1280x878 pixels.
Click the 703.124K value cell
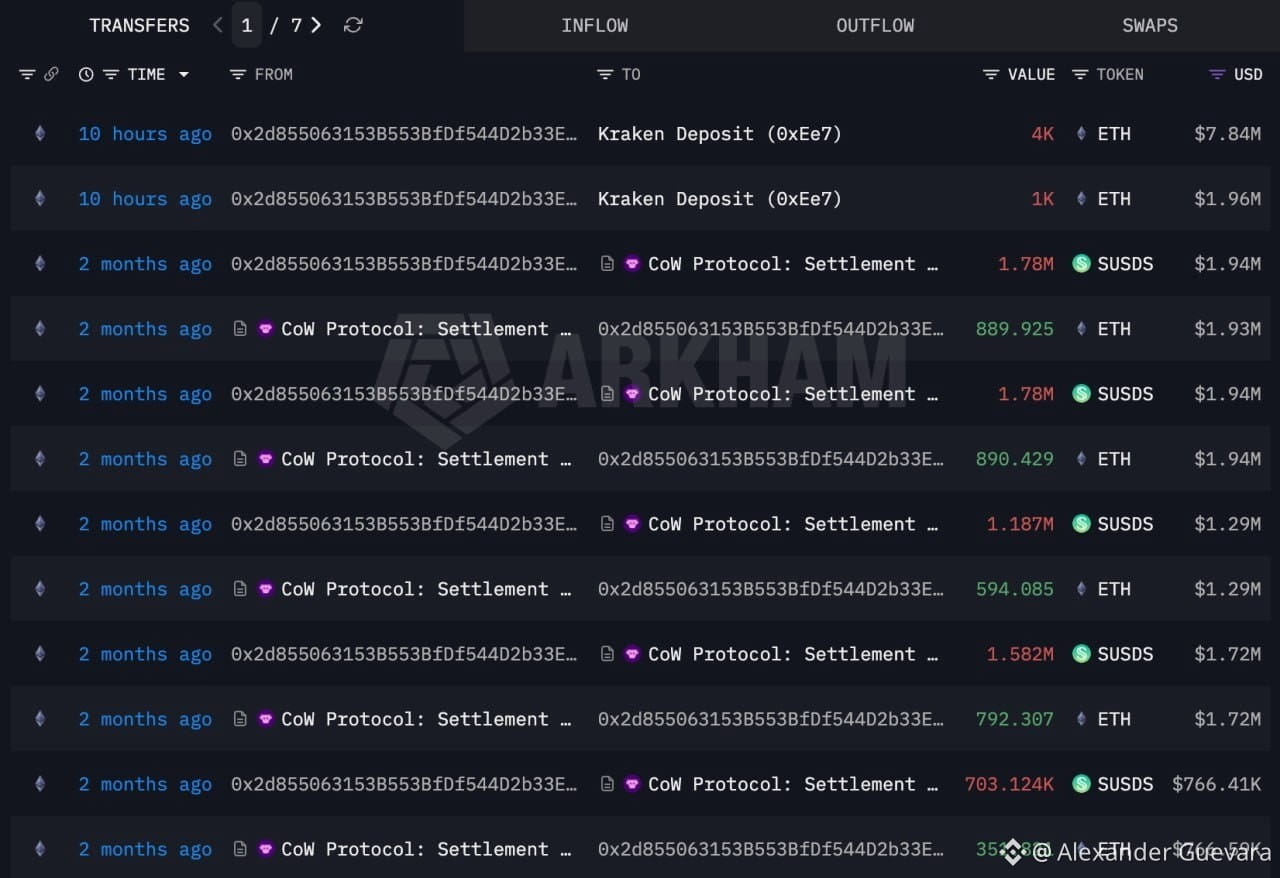pyautogui.click(x=1009, y=783)
